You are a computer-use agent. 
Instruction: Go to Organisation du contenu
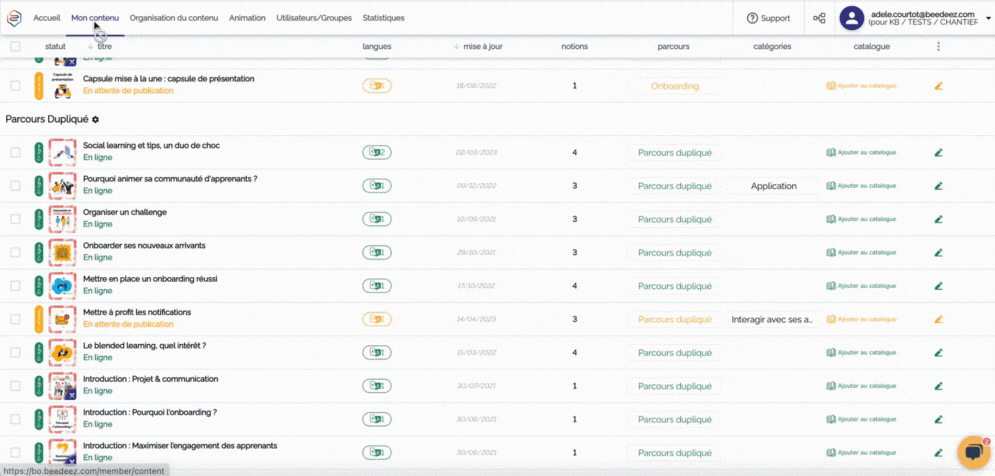point(174,18)
